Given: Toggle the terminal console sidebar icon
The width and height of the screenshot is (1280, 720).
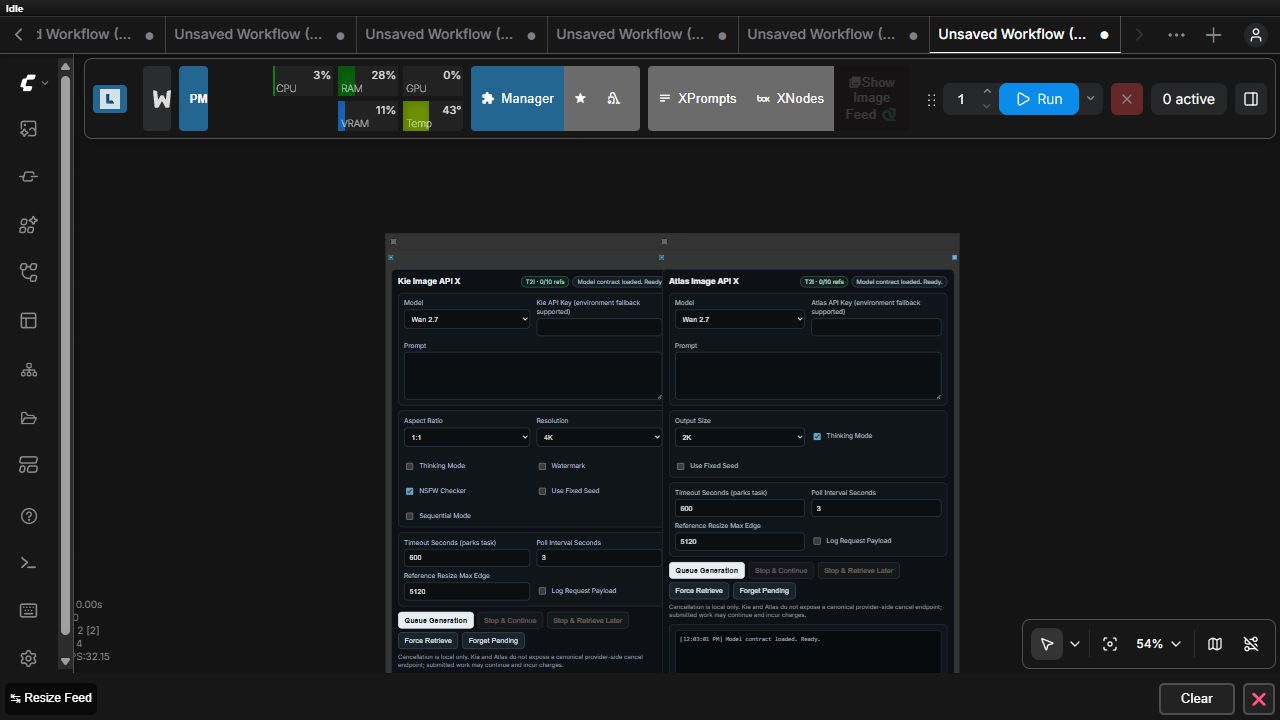Looking at the screenshot, I should point(28,563).
